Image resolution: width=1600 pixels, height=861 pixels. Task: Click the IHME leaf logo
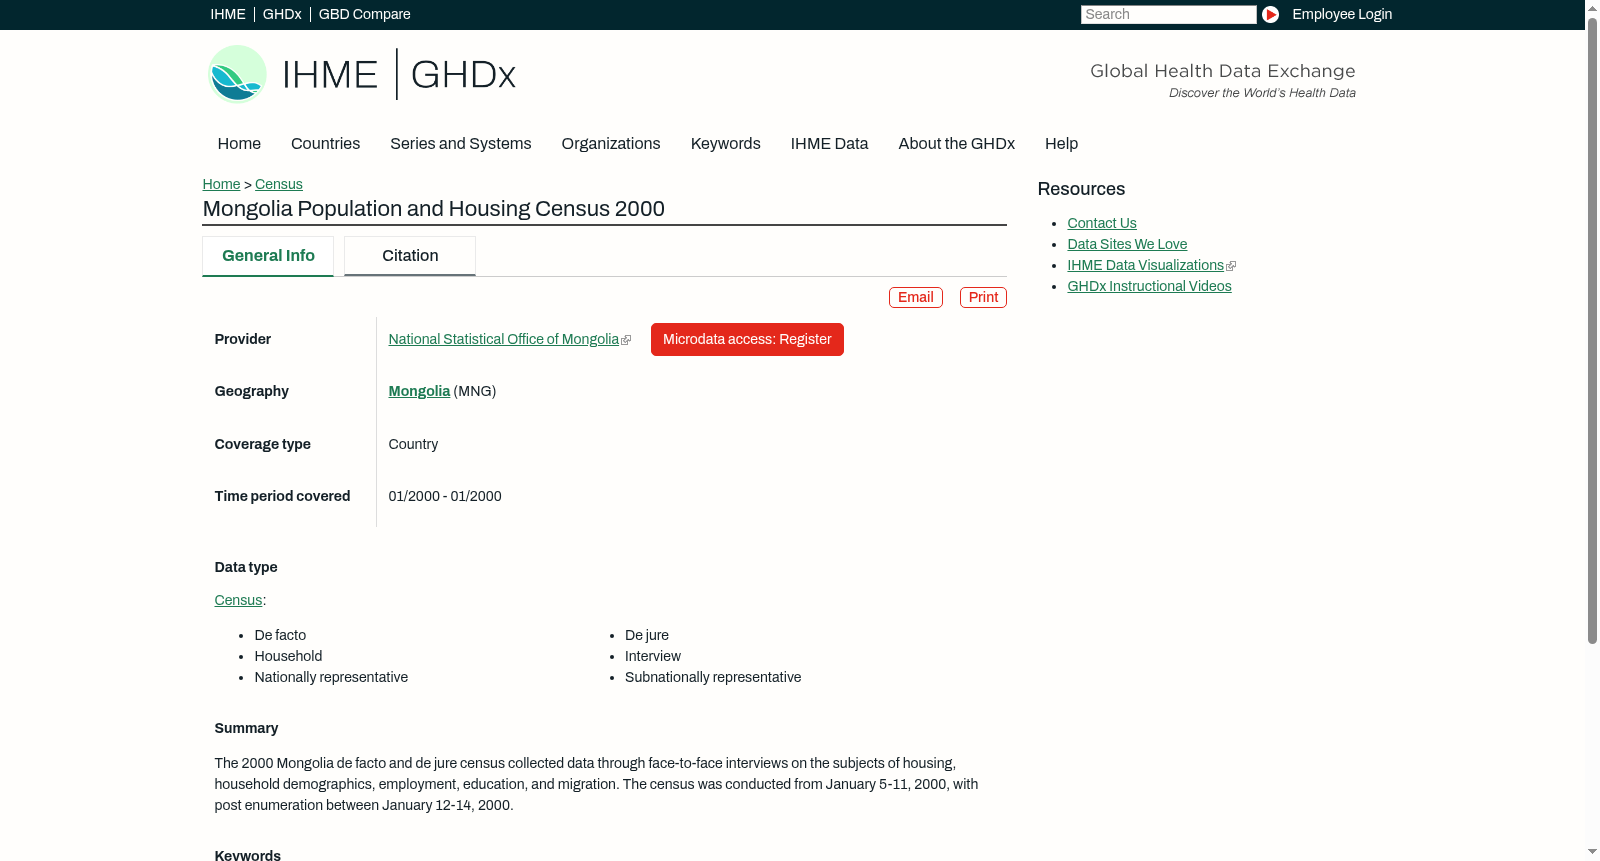coord(237,74)
